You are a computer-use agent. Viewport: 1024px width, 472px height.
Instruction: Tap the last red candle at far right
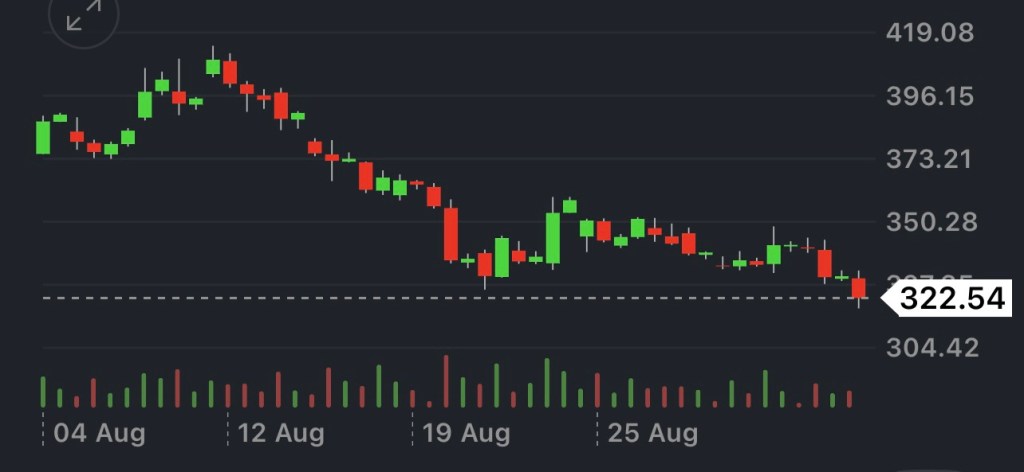tap(858, 288)
